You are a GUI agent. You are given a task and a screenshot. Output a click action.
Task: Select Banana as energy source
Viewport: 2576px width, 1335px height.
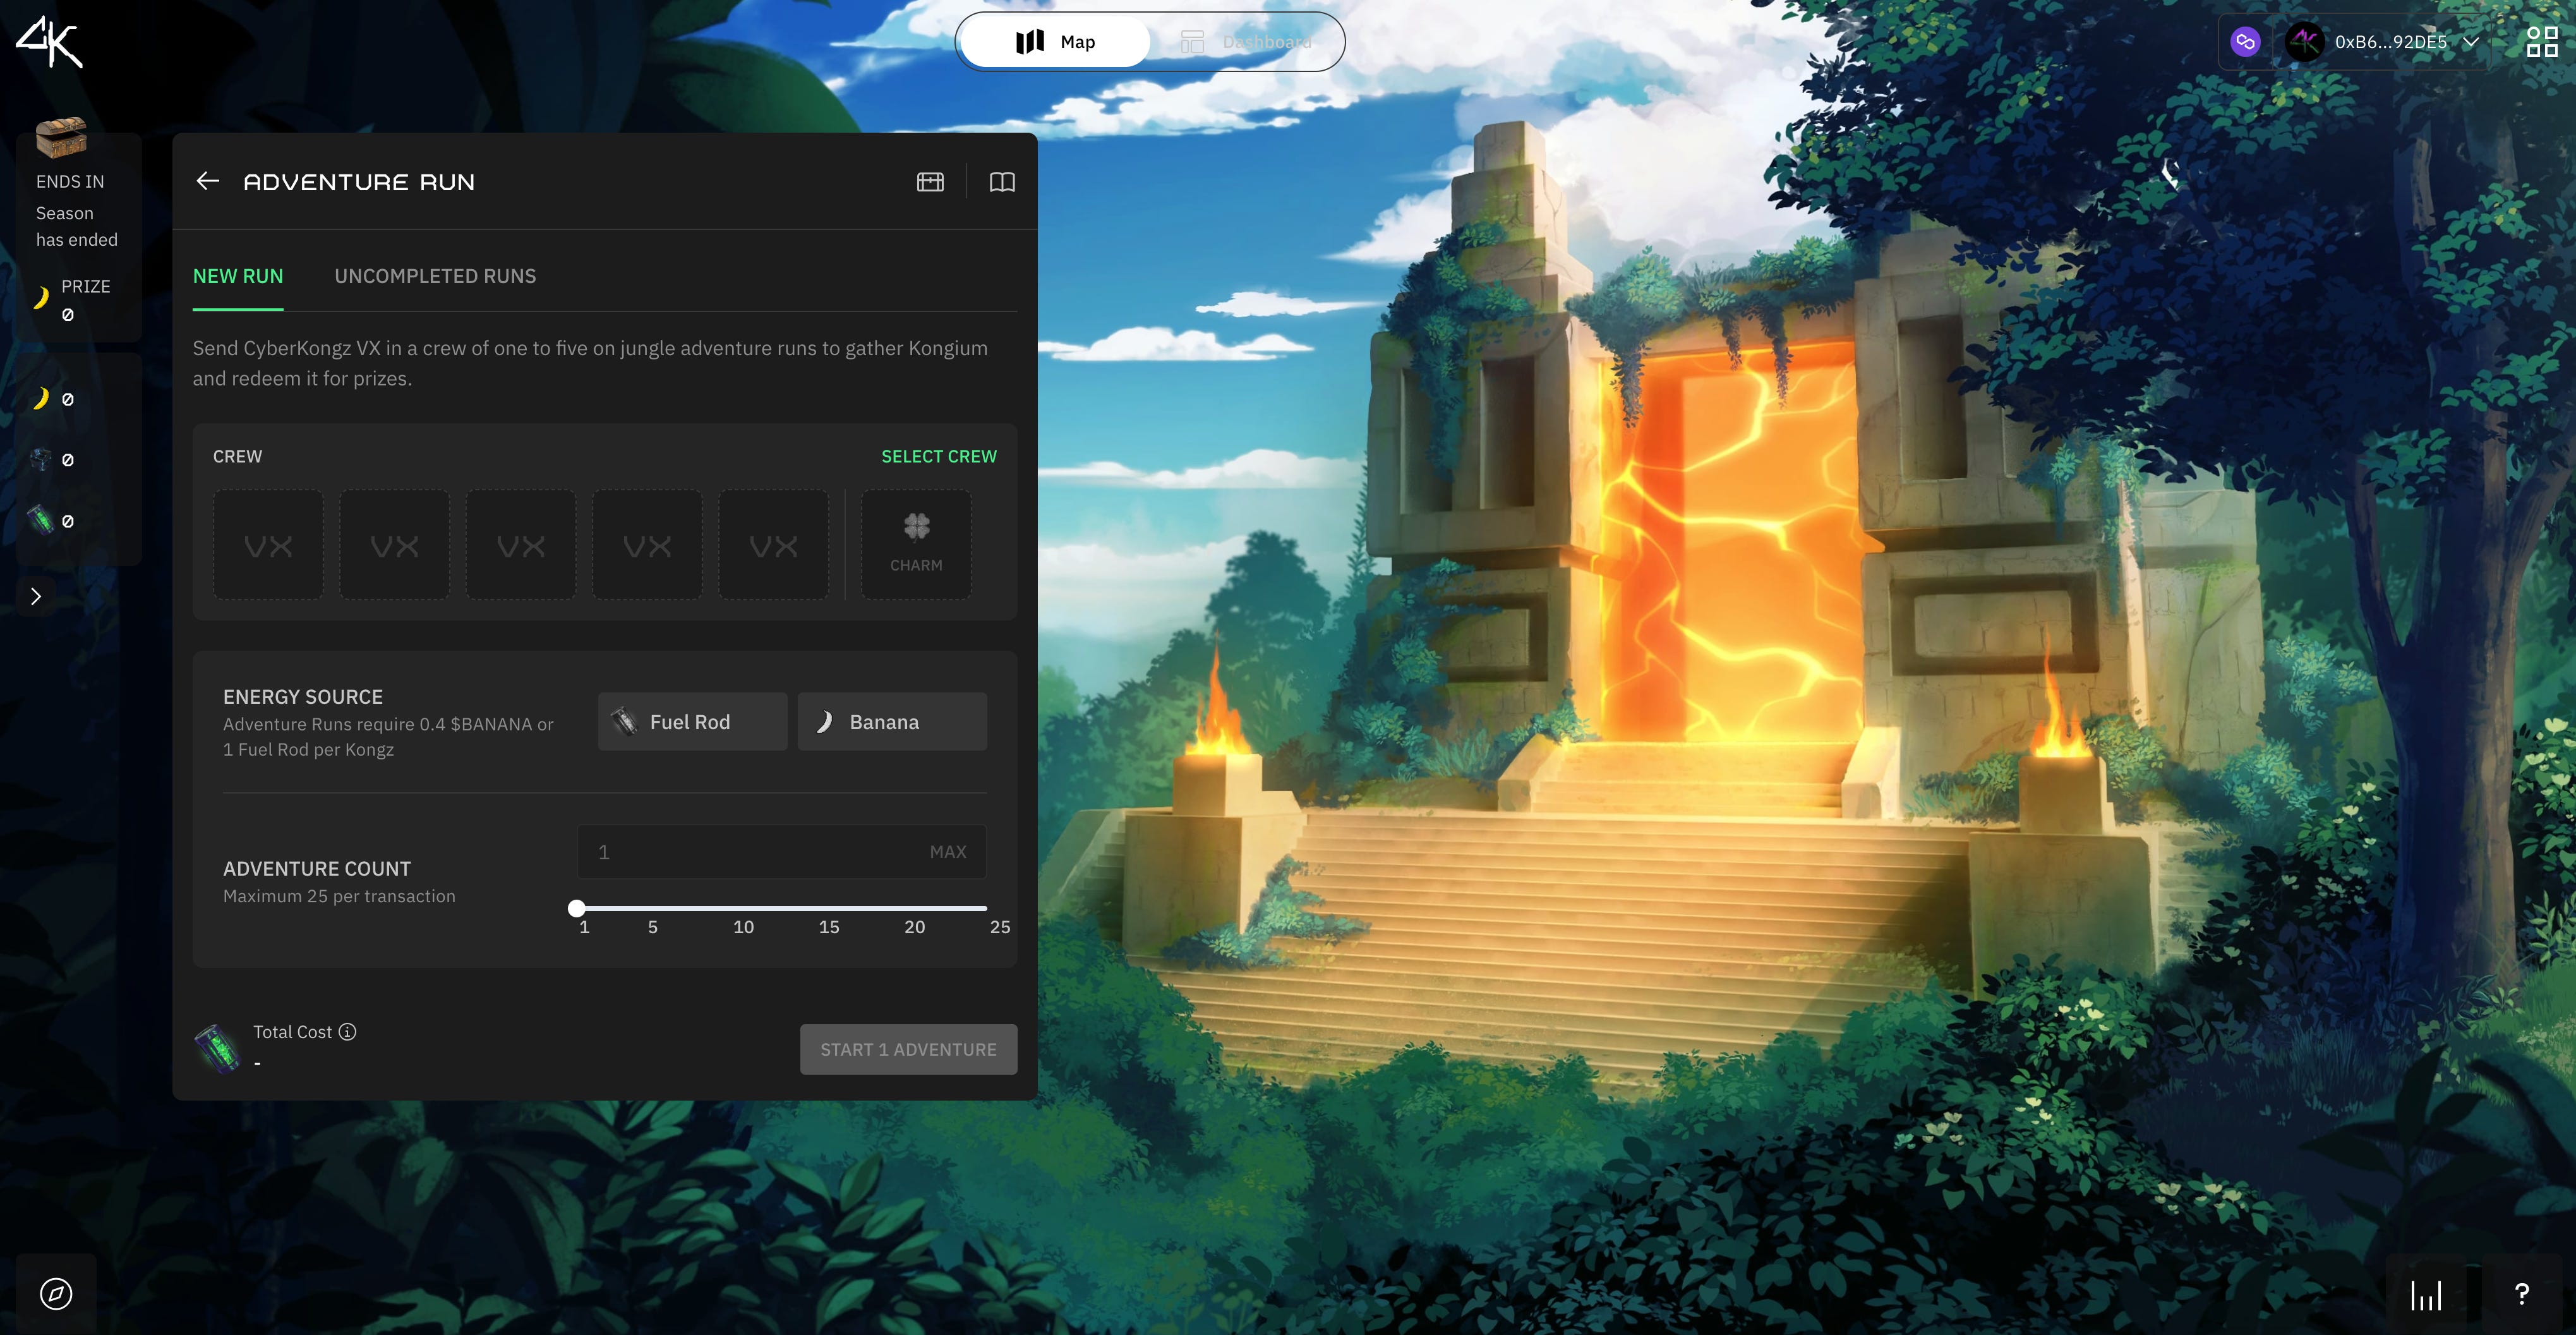891,722
